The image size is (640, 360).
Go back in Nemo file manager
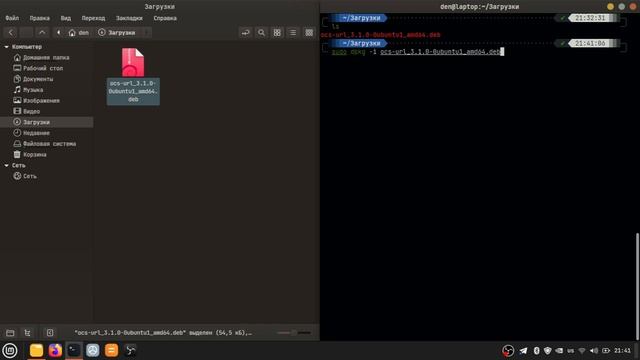(11, 33)
